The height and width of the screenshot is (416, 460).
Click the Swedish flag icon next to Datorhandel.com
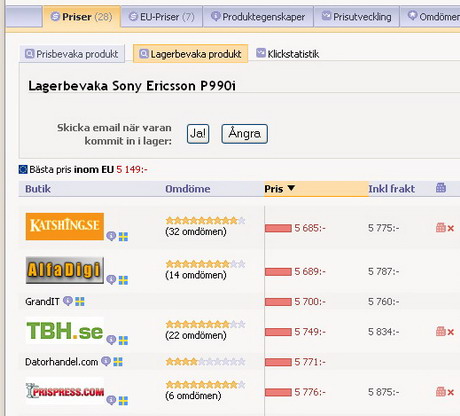(118, 362)
